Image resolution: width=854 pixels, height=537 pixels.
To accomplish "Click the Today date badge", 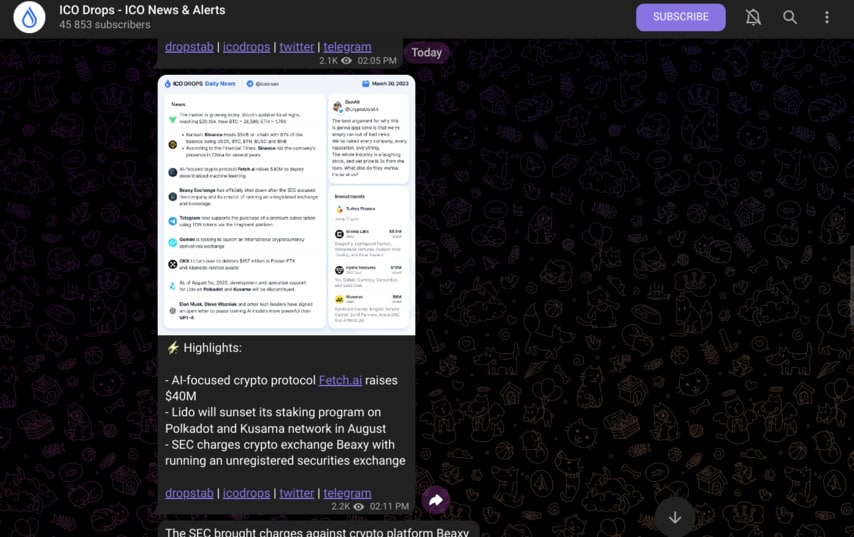I will [x=426, y=53].
